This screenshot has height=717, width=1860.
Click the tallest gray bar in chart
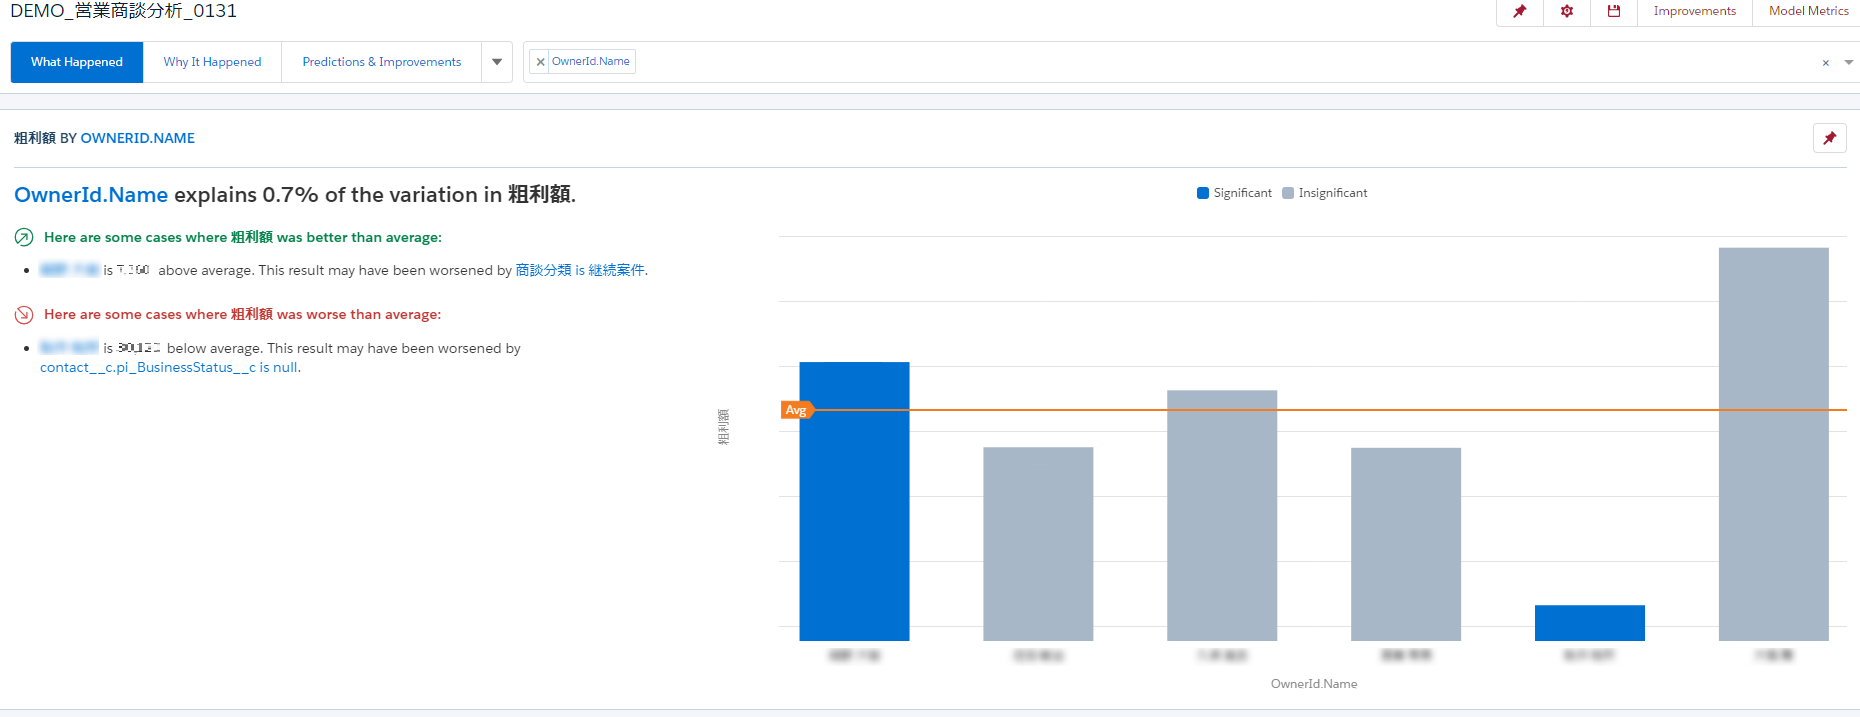coord(1773,443)
